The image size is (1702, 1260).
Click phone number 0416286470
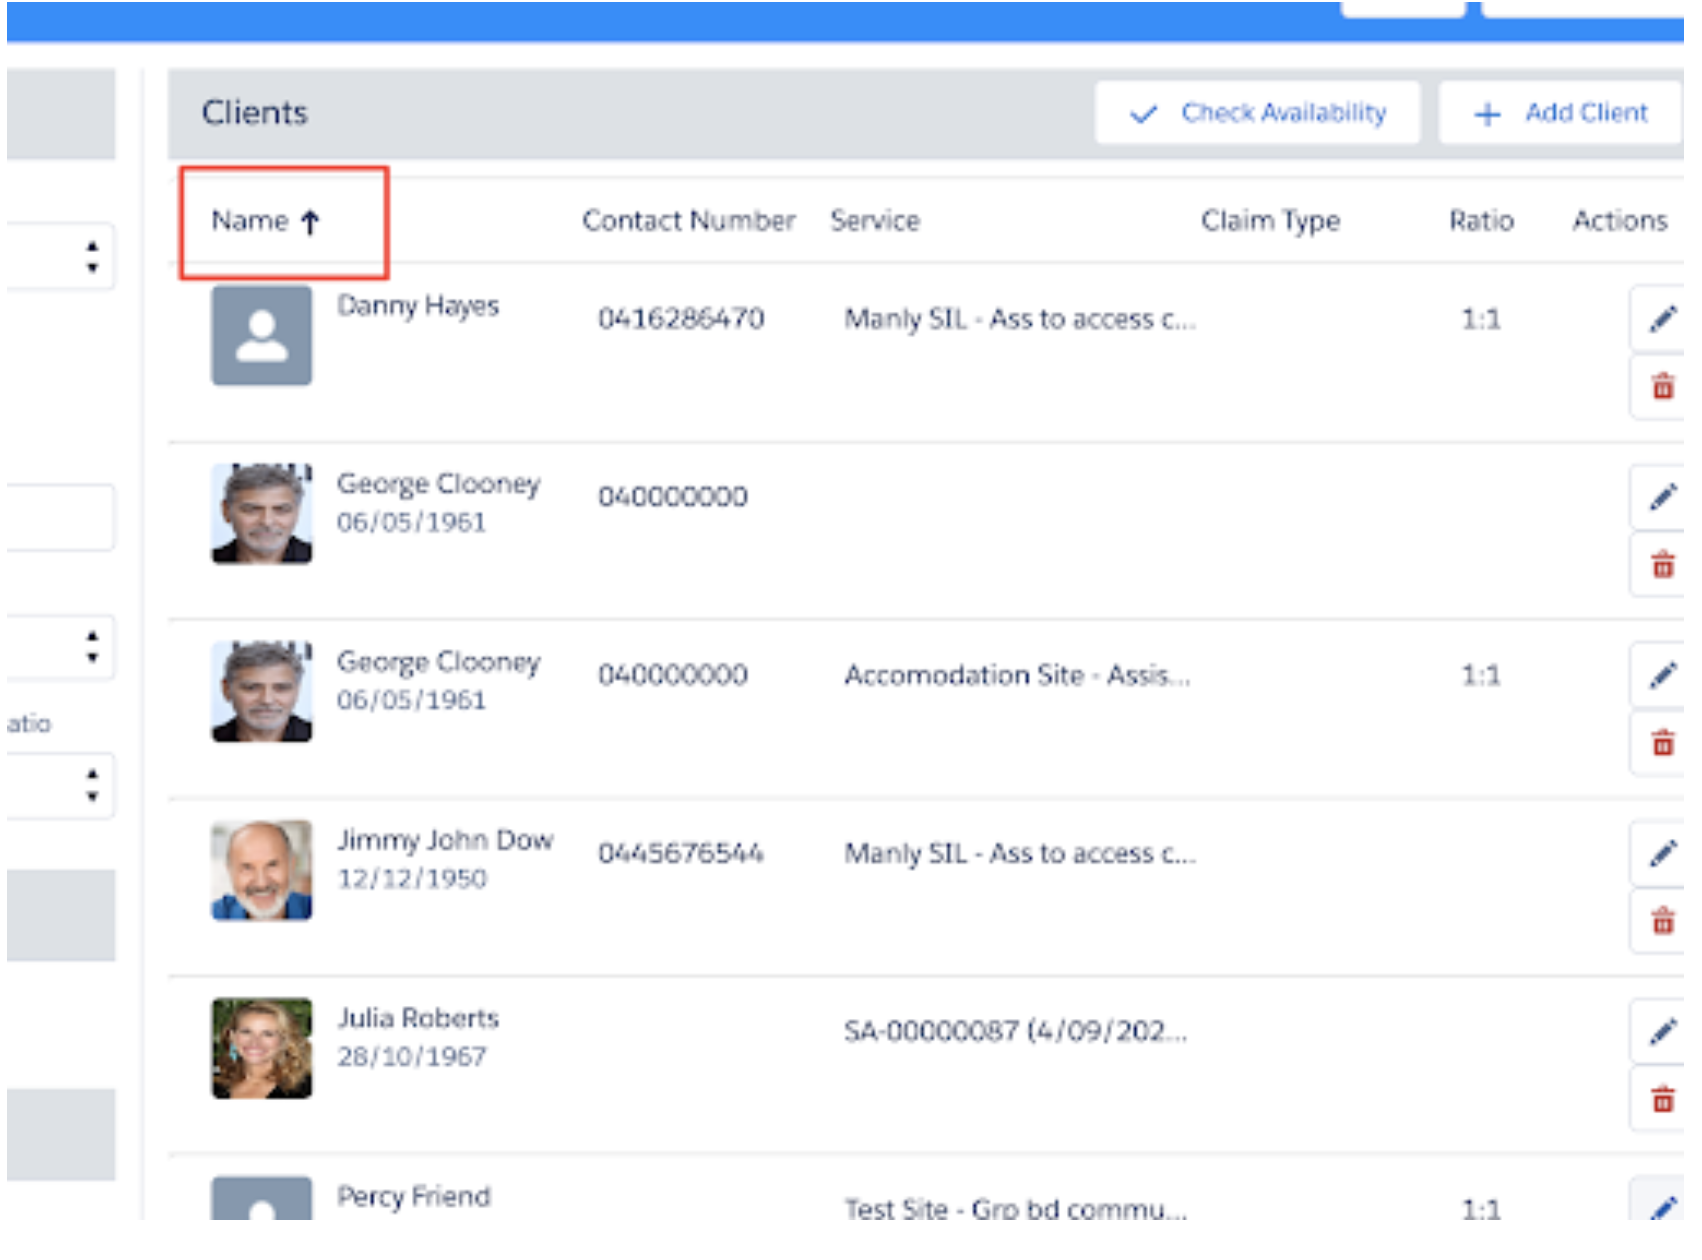(681, 319)
